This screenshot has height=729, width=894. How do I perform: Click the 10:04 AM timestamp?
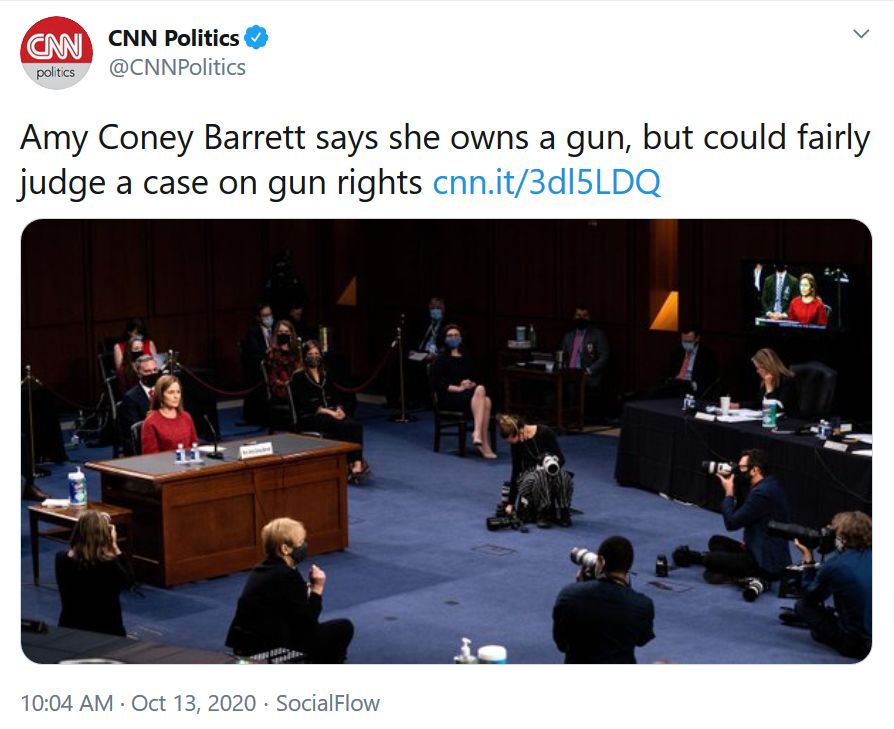pyautogui.click(x=66, y=703)
